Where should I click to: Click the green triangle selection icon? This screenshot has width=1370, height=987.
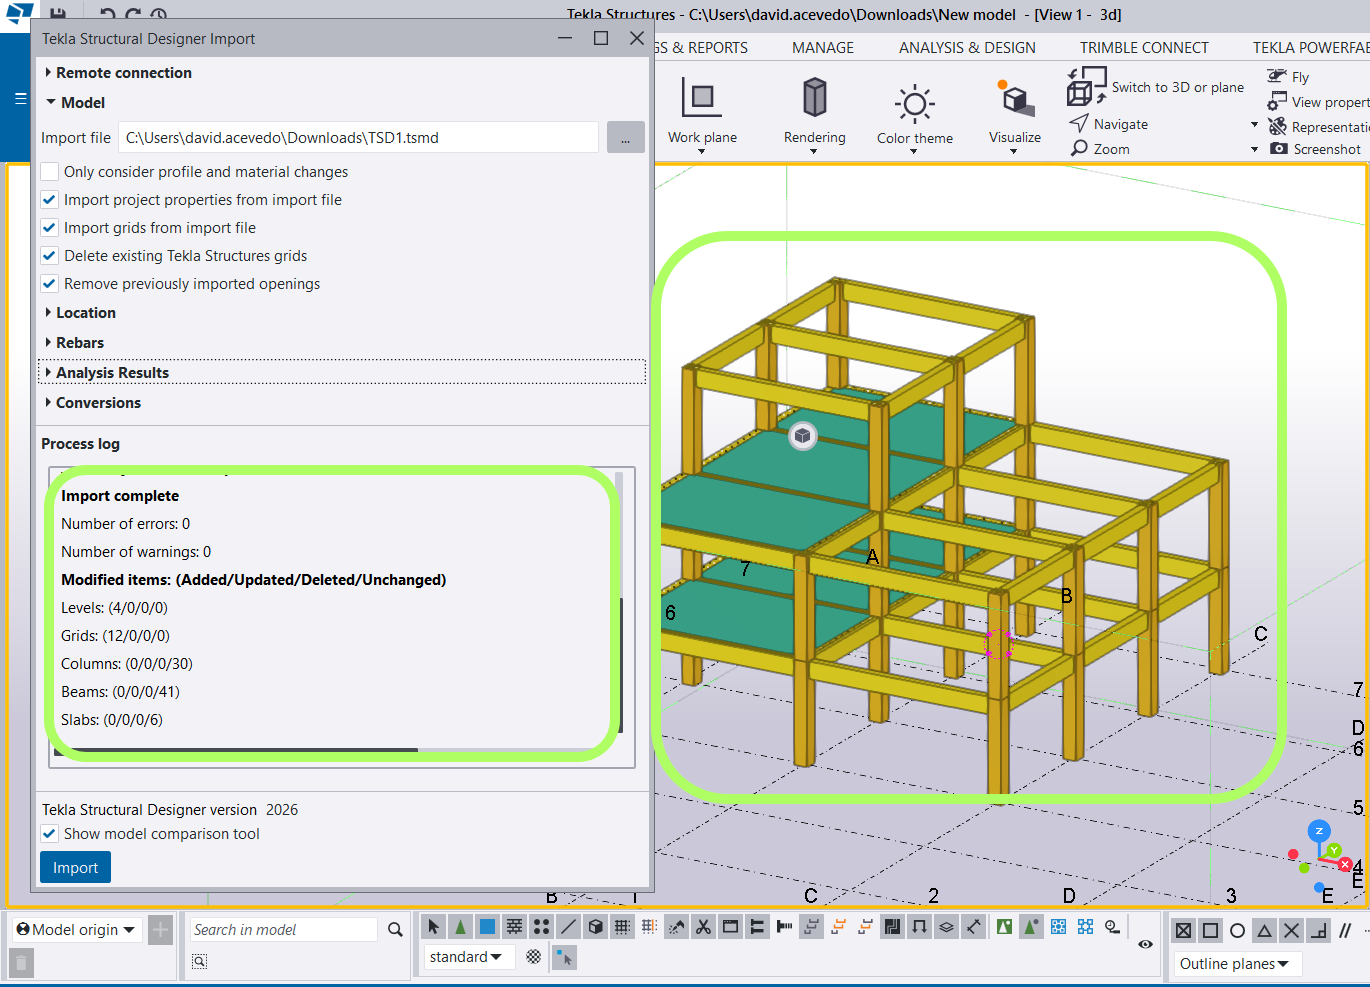pyautogui.click(x=460, y=927)
